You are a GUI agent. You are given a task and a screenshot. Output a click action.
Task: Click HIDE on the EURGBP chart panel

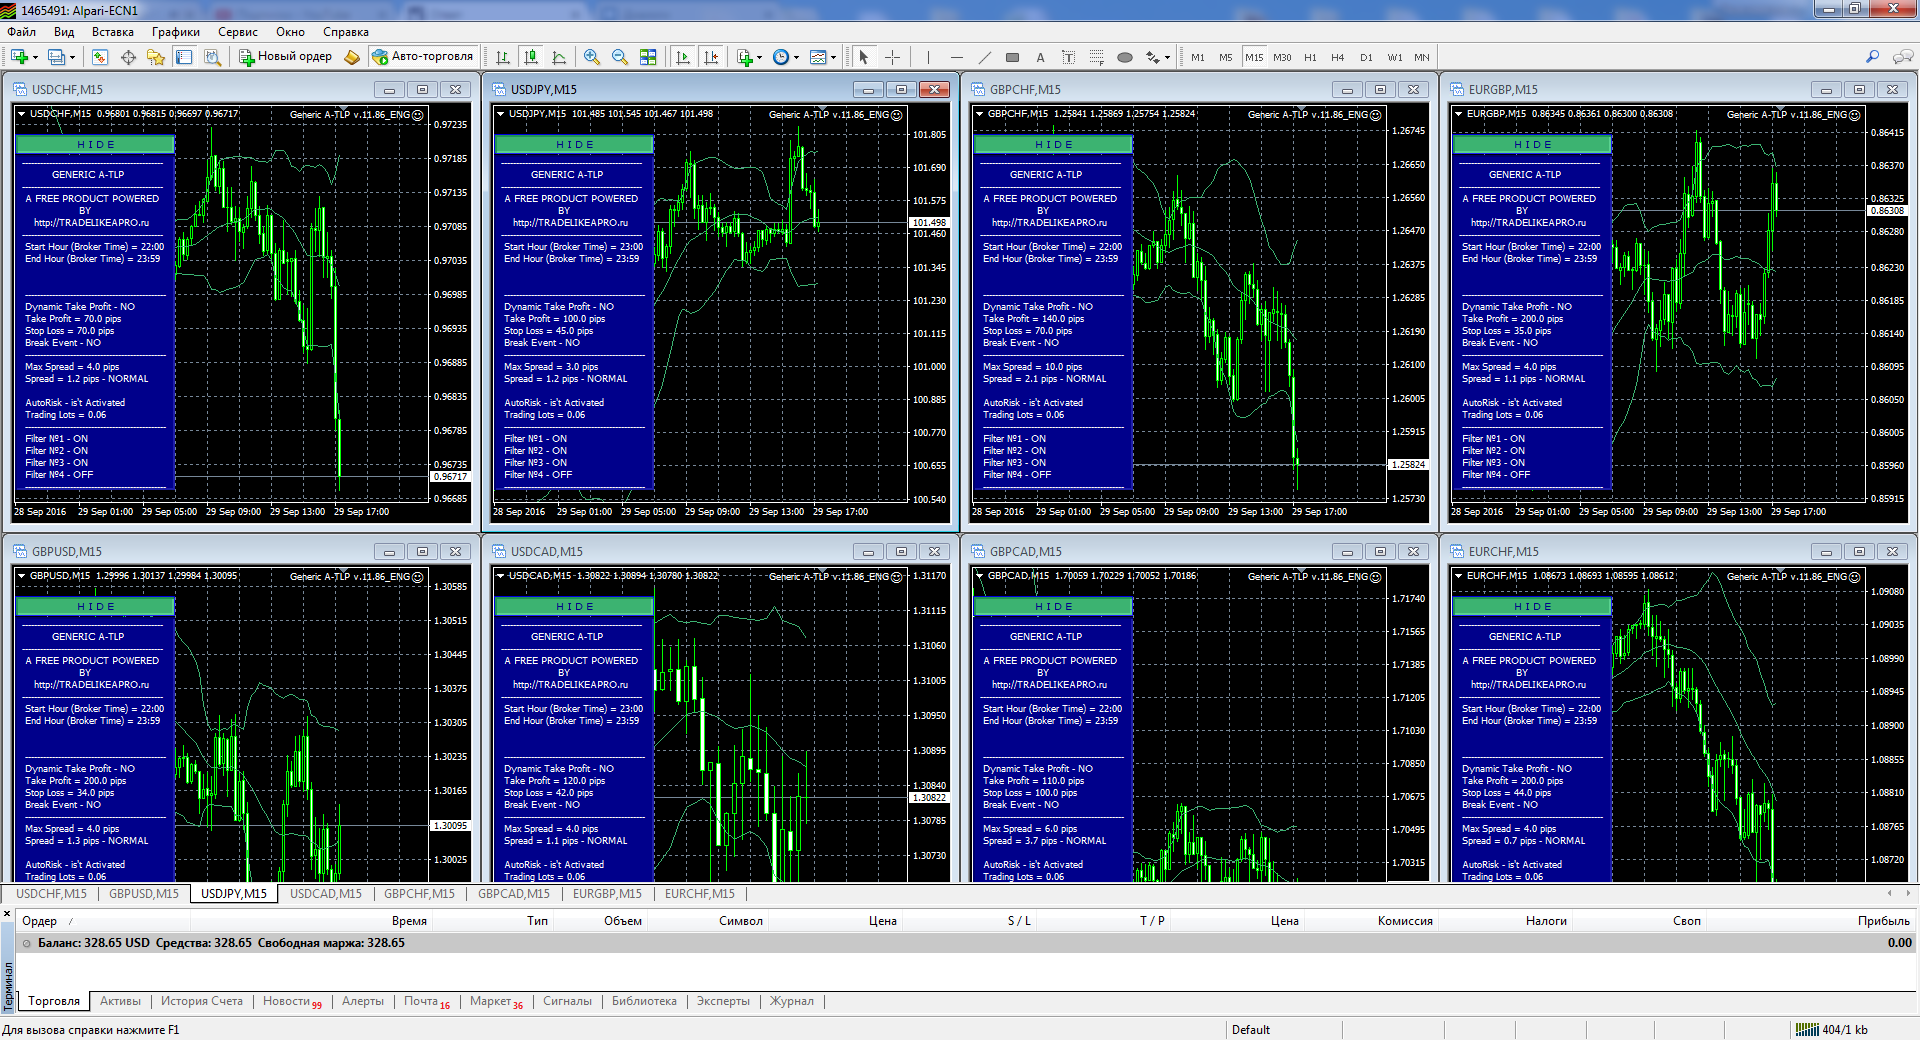tap(1533, 145)
